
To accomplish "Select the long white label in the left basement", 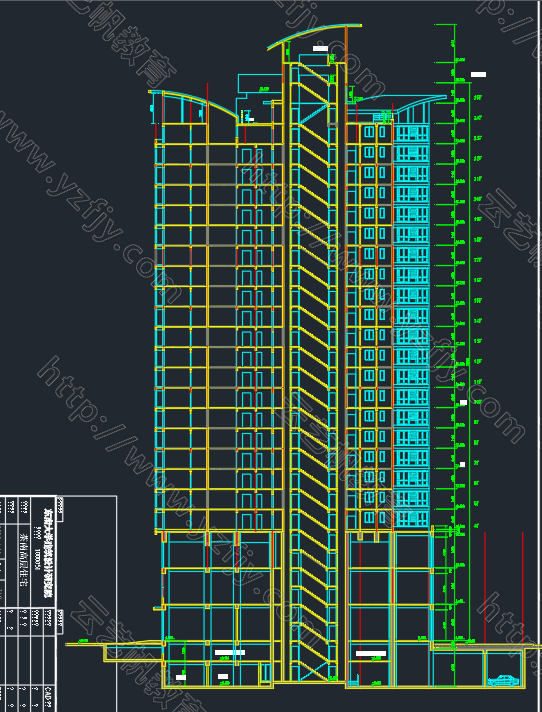I will (x=230, y=653).
